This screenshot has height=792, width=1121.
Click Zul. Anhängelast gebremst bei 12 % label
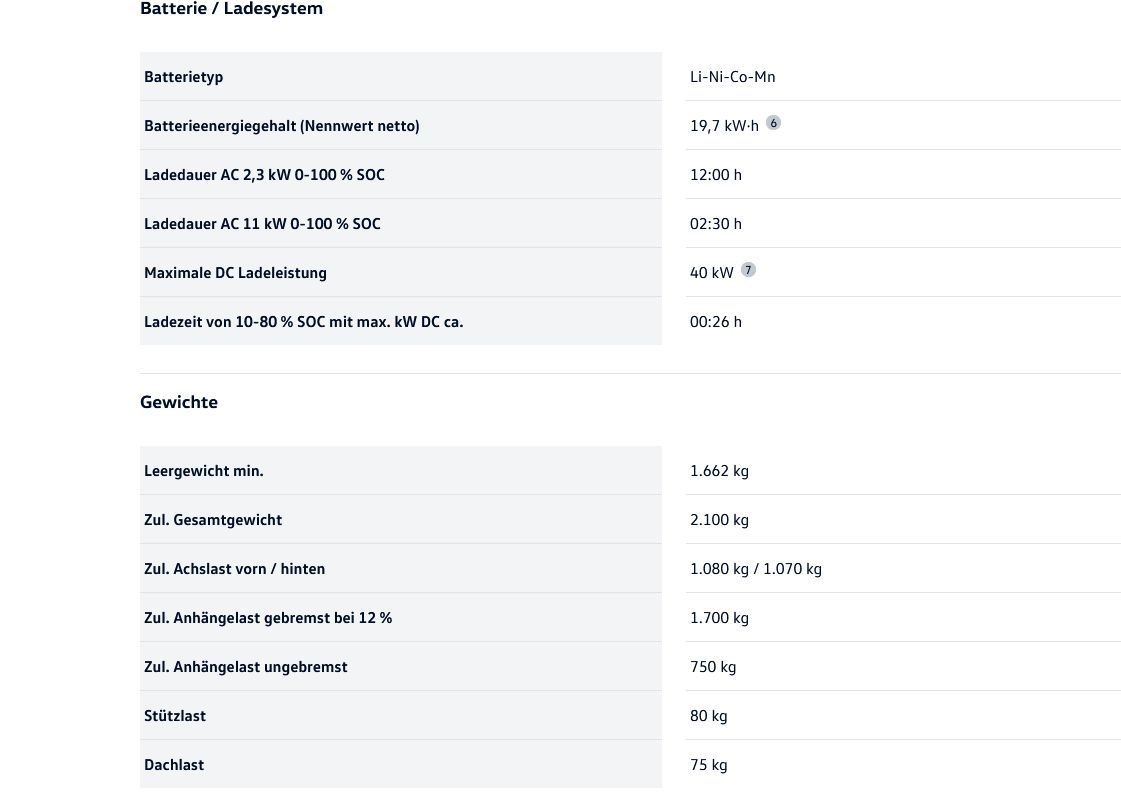pyautogui.click(x=267, y=618)
